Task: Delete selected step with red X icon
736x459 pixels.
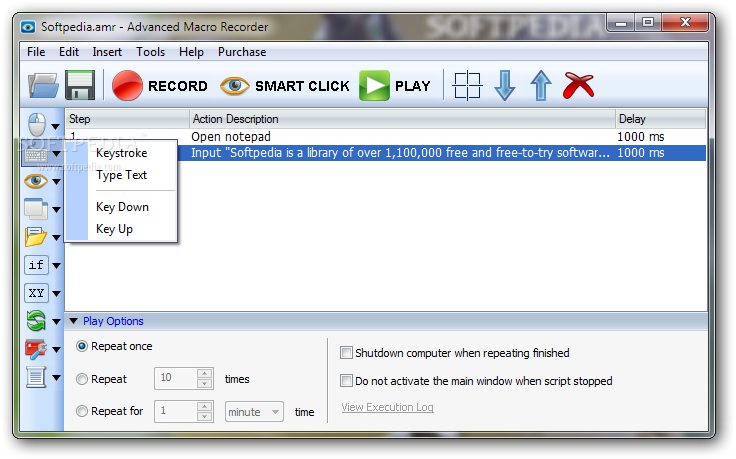Action: coord(578,85)
